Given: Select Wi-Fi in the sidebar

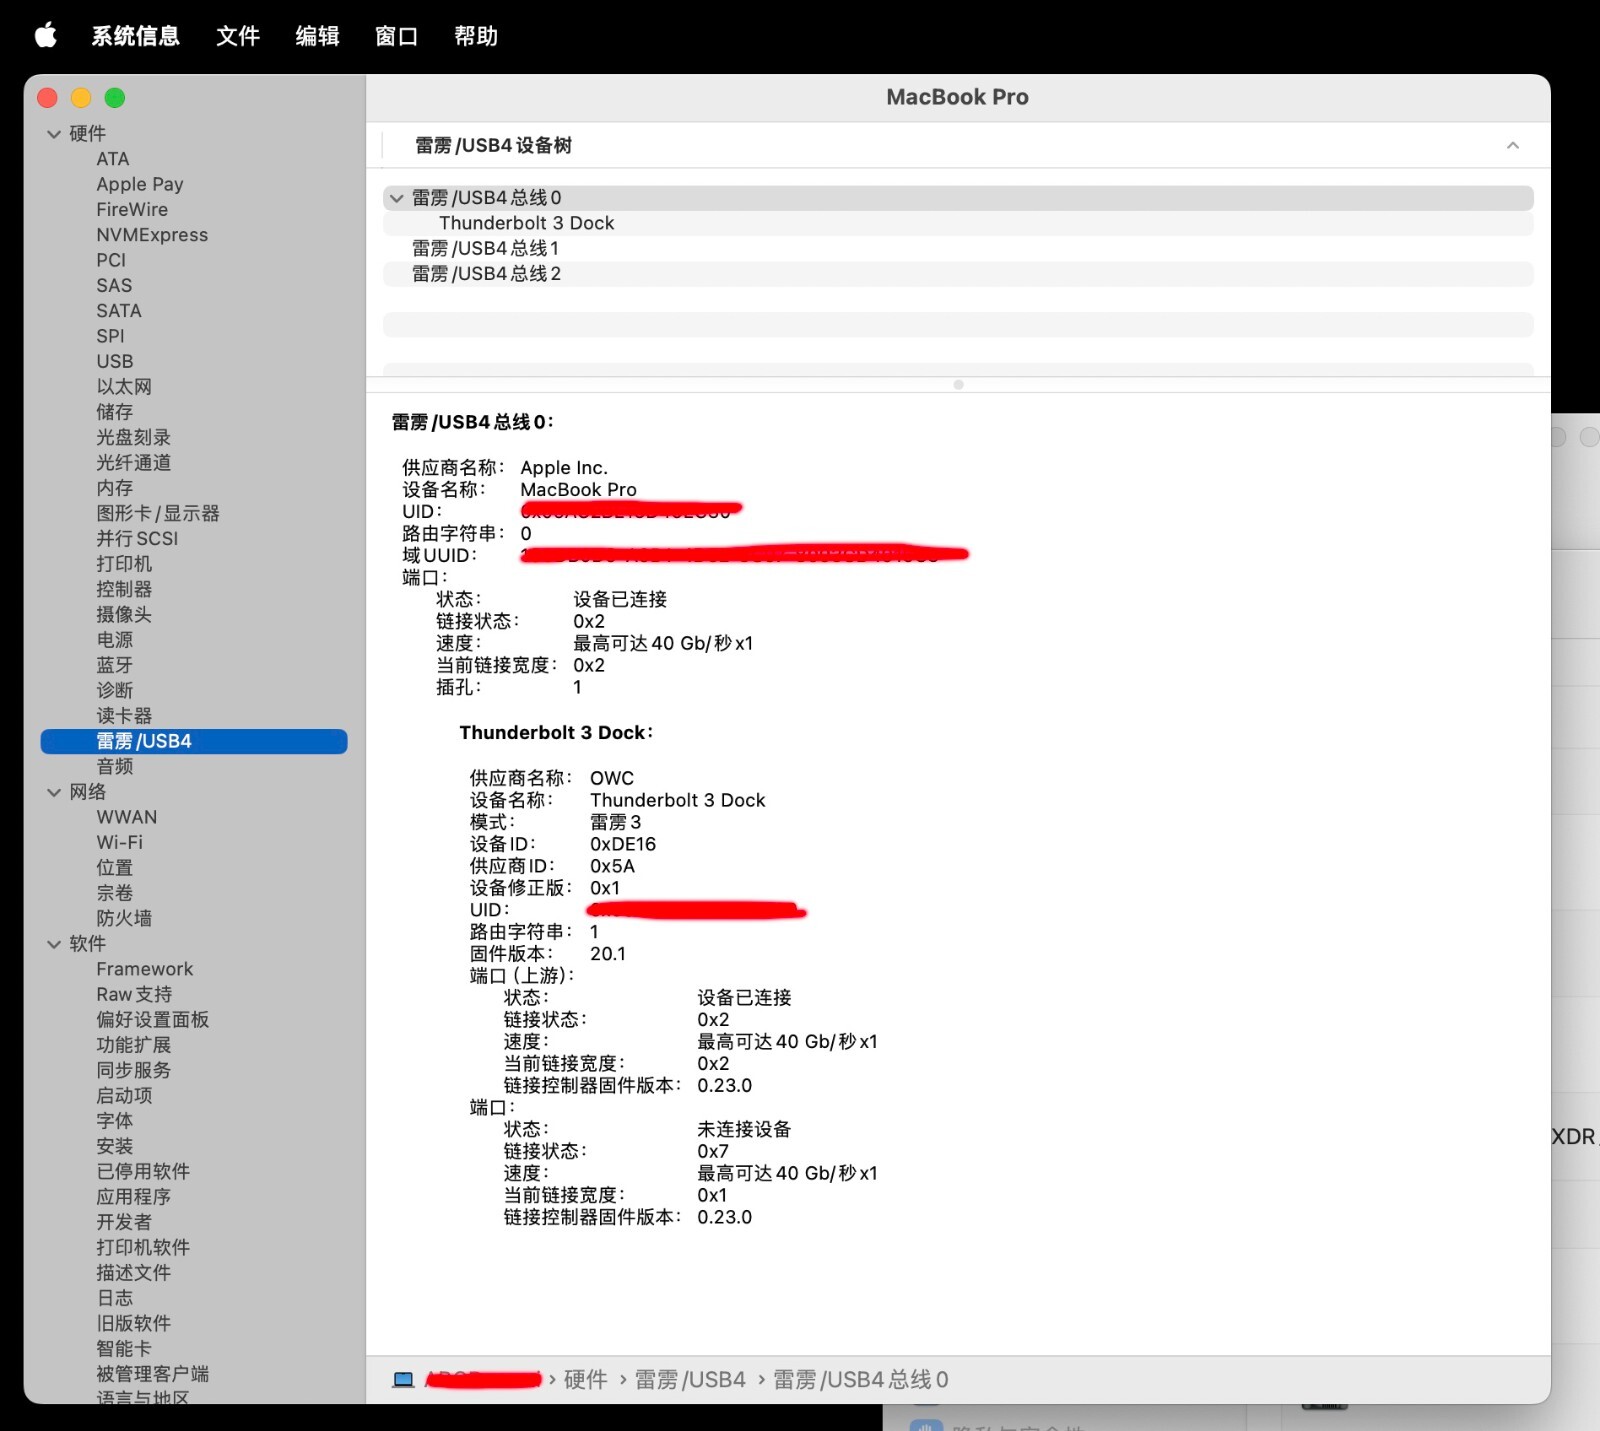Looking at the screenshot, I should [x=120, y=843].
